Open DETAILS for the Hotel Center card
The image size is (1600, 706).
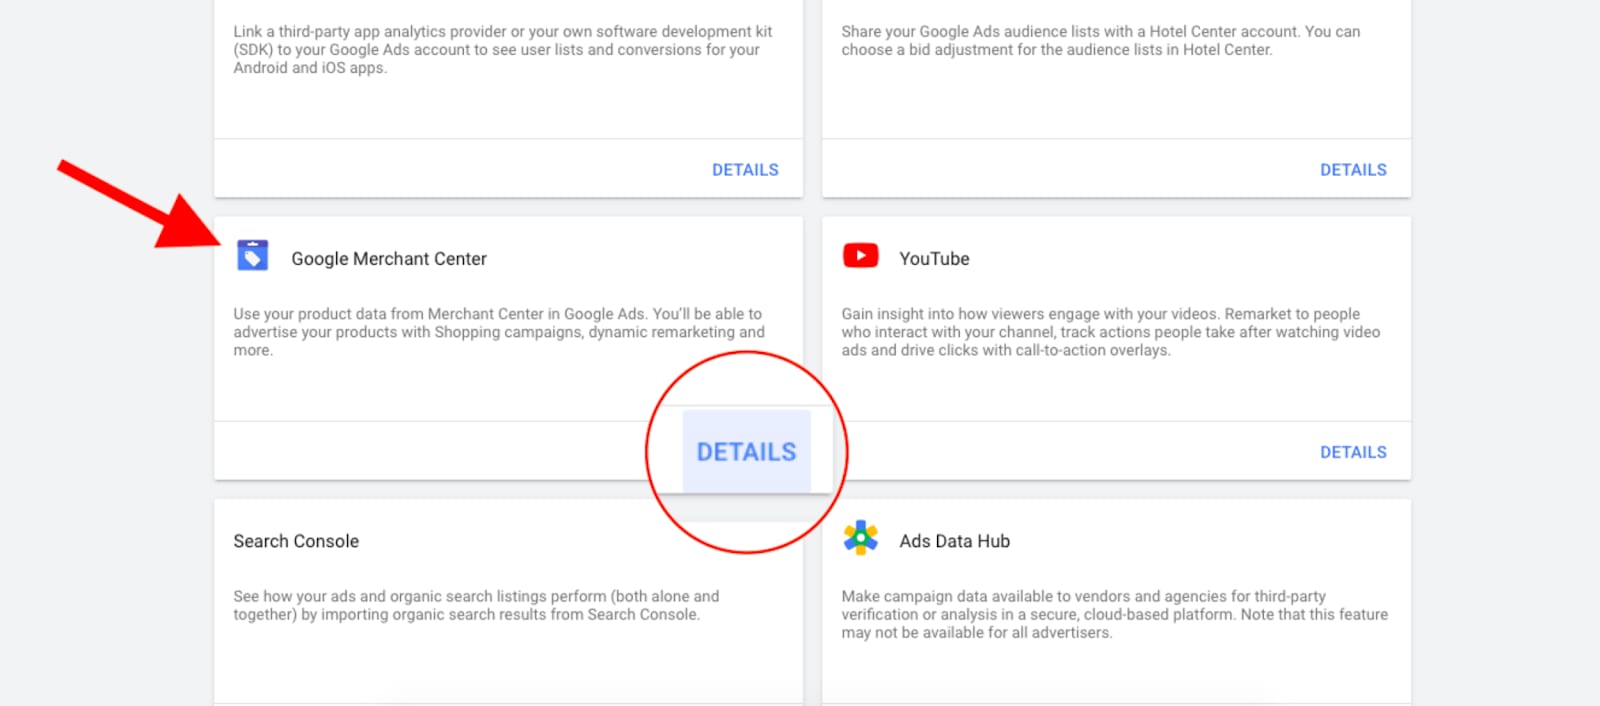pos(1352,170)
